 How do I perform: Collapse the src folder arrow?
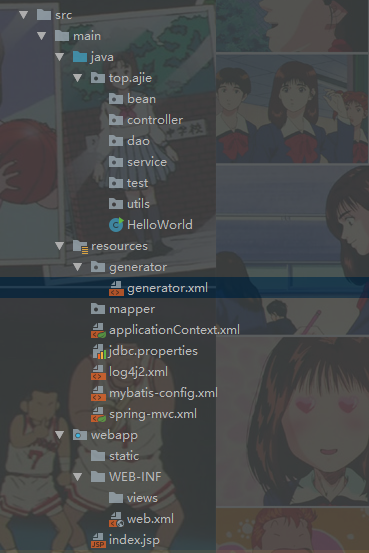point(24,15)
